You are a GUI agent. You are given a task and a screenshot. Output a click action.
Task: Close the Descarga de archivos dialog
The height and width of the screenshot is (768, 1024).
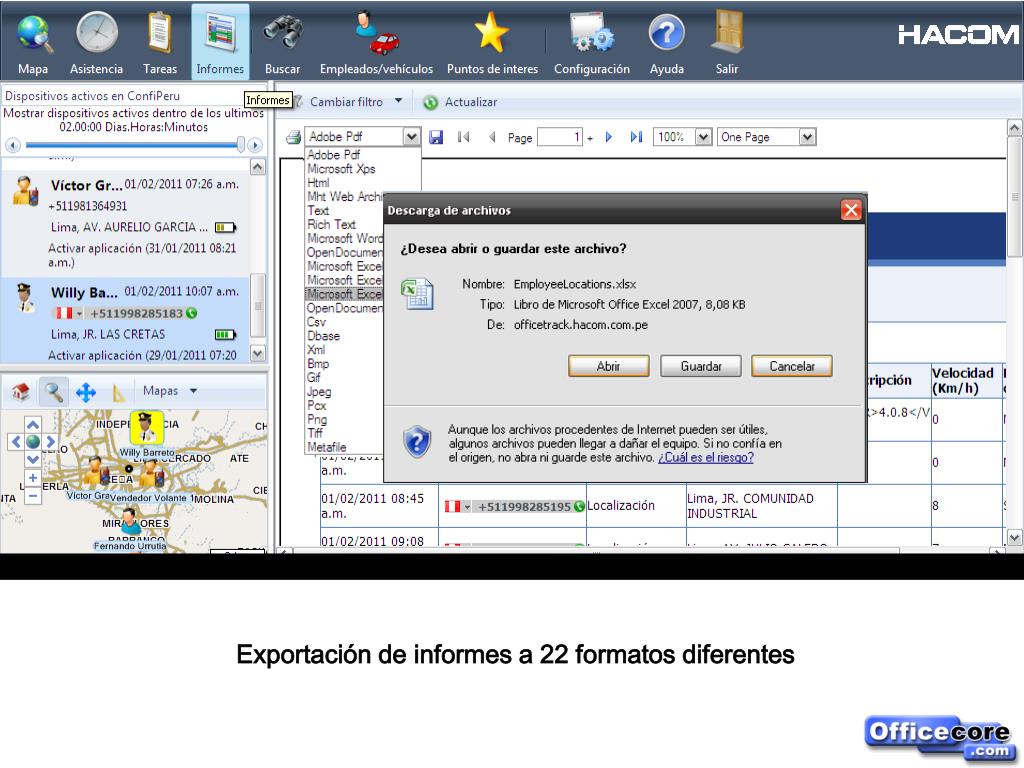tap(850, 210)
